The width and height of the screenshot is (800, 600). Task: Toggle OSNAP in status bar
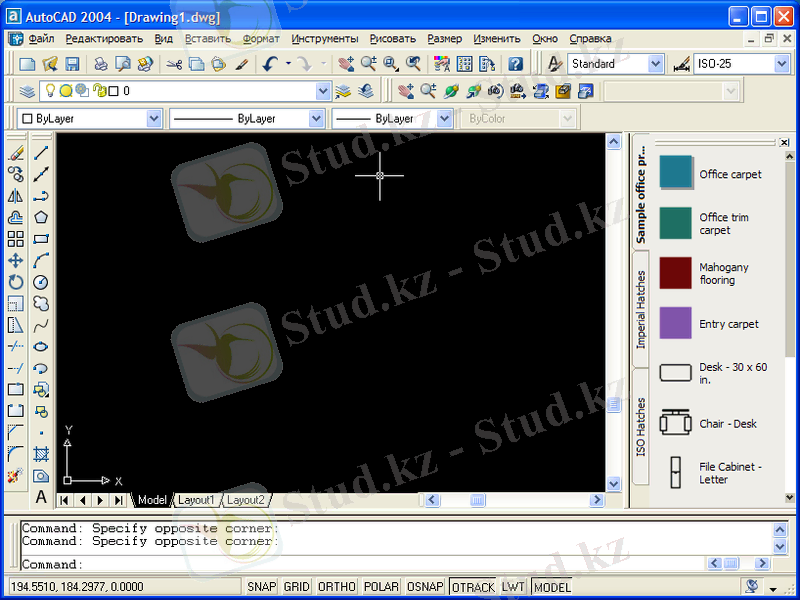point(426,587)
